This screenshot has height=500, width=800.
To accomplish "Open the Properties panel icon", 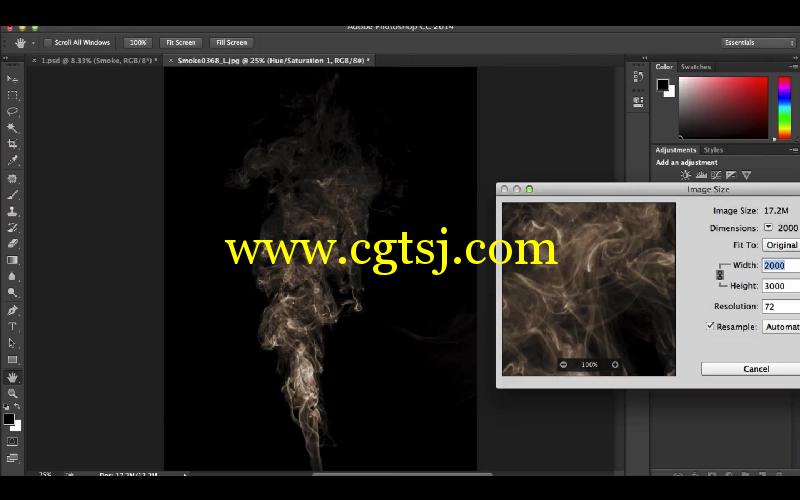I will coord(638,101).
